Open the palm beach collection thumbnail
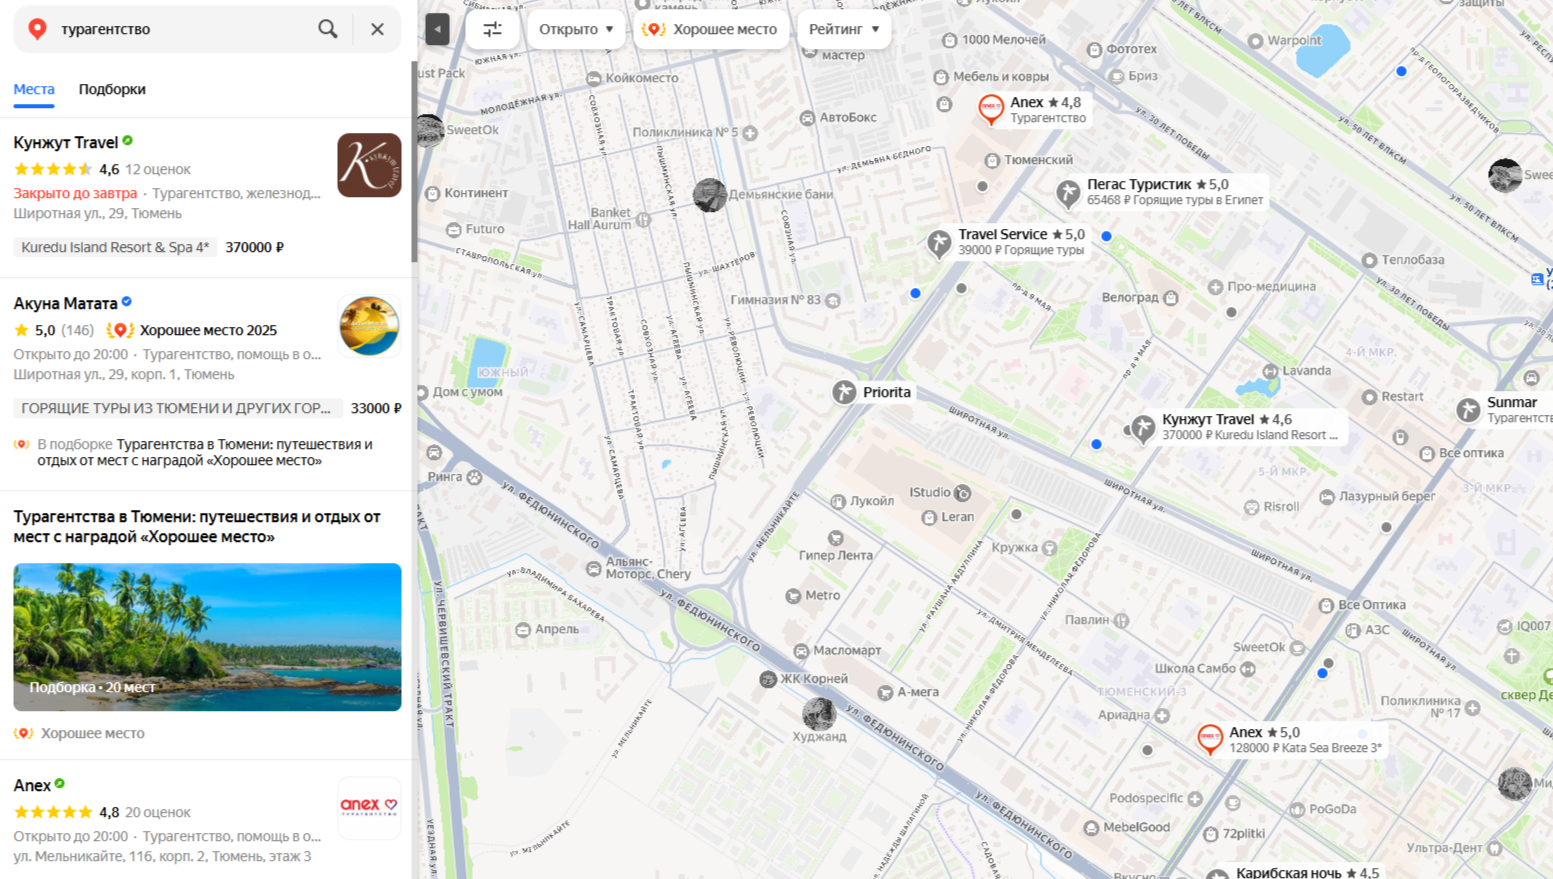 click(x=207, y=636)
